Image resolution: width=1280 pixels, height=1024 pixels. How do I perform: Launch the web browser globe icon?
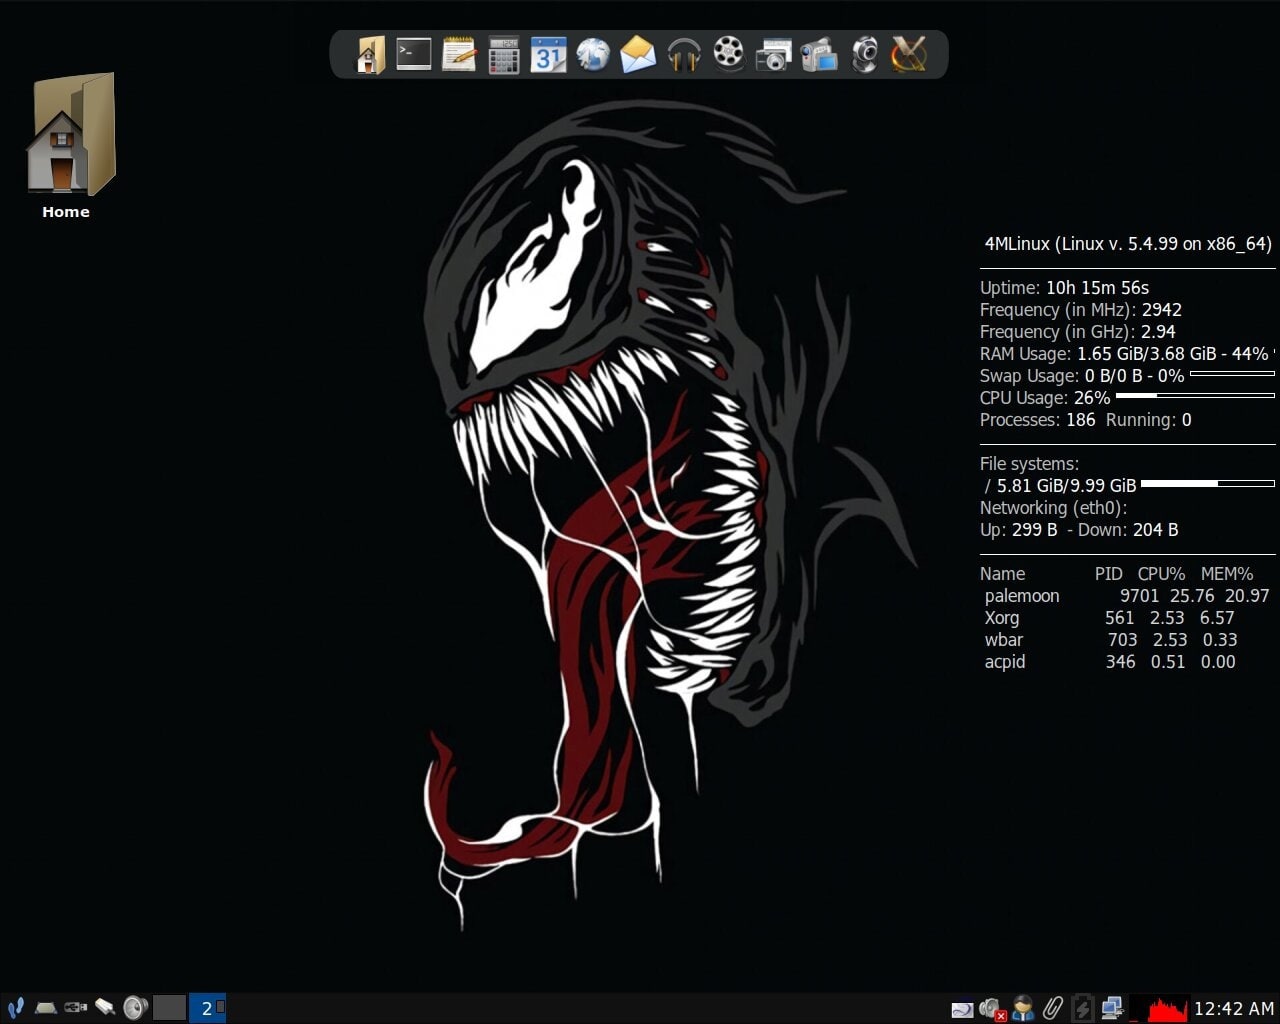tap(593, 54)
